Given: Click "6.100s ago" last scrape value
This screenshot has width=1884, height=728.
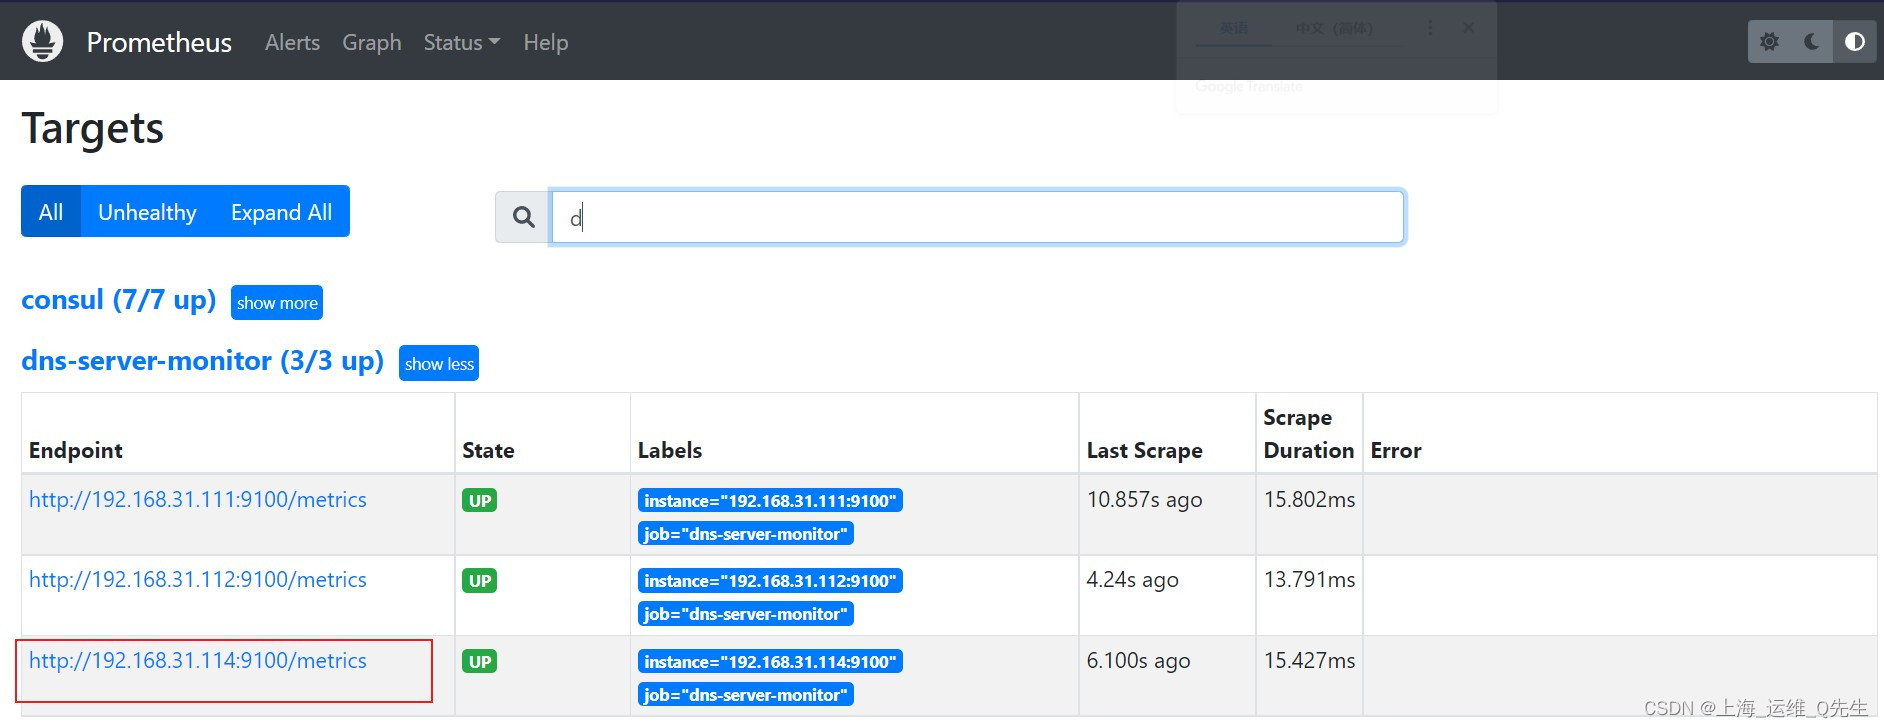Looking at the screenshot, I should point(1139,661).
